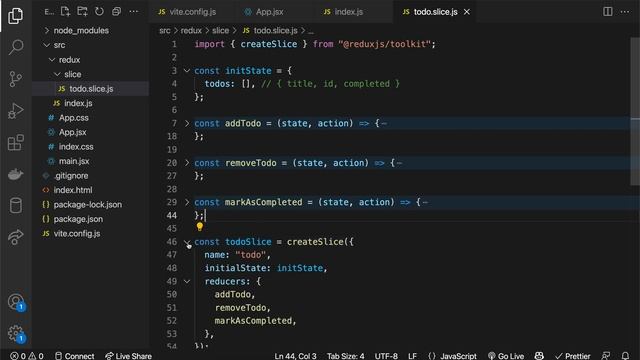Change LF end of line sequence
Screen dimensions: 640x360
(412, 356)
